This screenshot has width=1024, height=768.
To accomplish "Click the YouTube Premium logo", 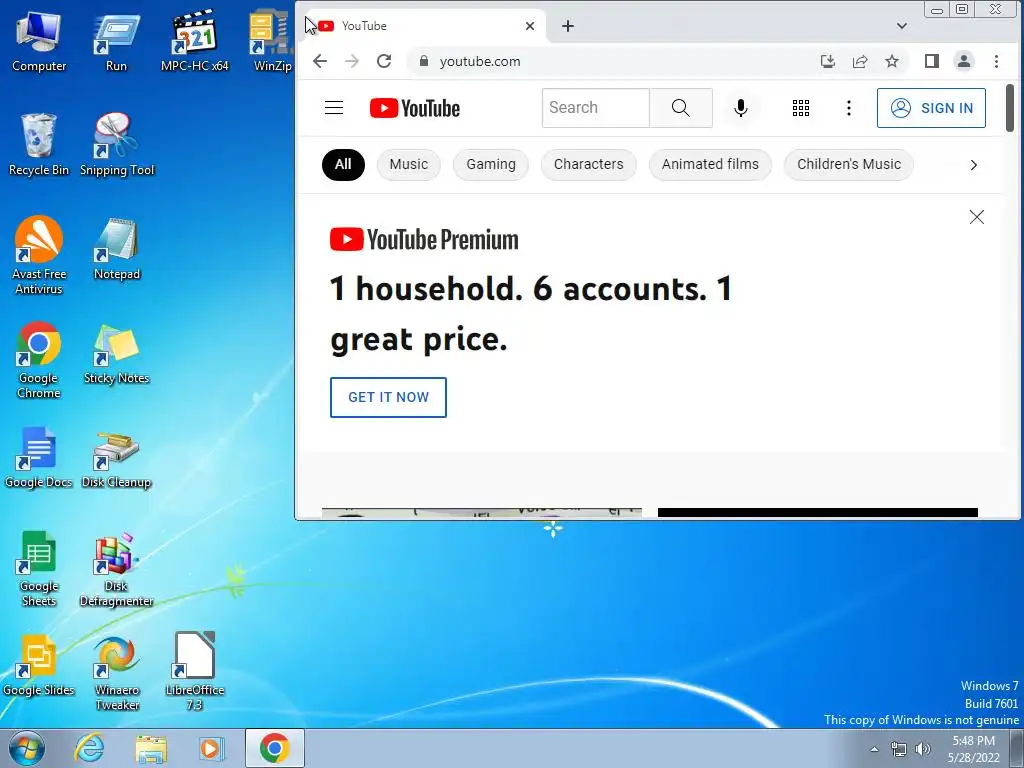I will coord(424,240).
